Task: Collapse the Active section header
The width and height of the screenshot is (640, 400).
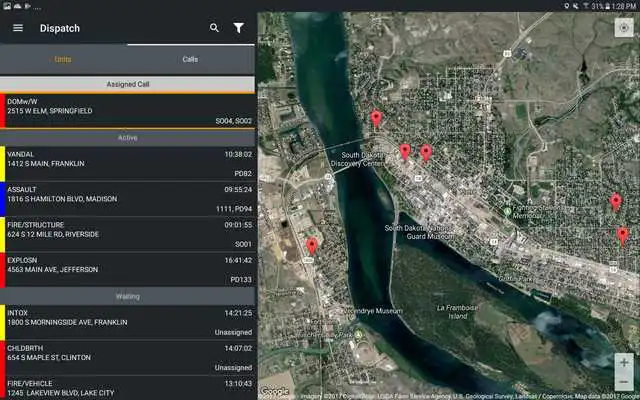Action: point(127,137)
